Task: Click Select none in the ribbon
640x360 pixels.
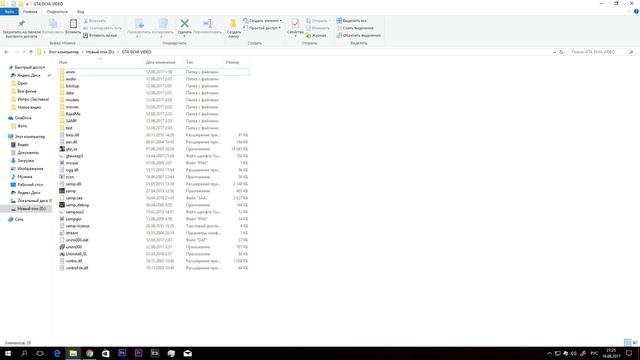Action: [x=355, y=28]
